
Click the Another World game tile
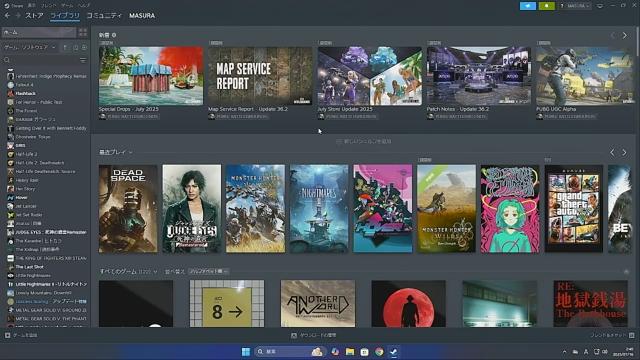[318, 304]
